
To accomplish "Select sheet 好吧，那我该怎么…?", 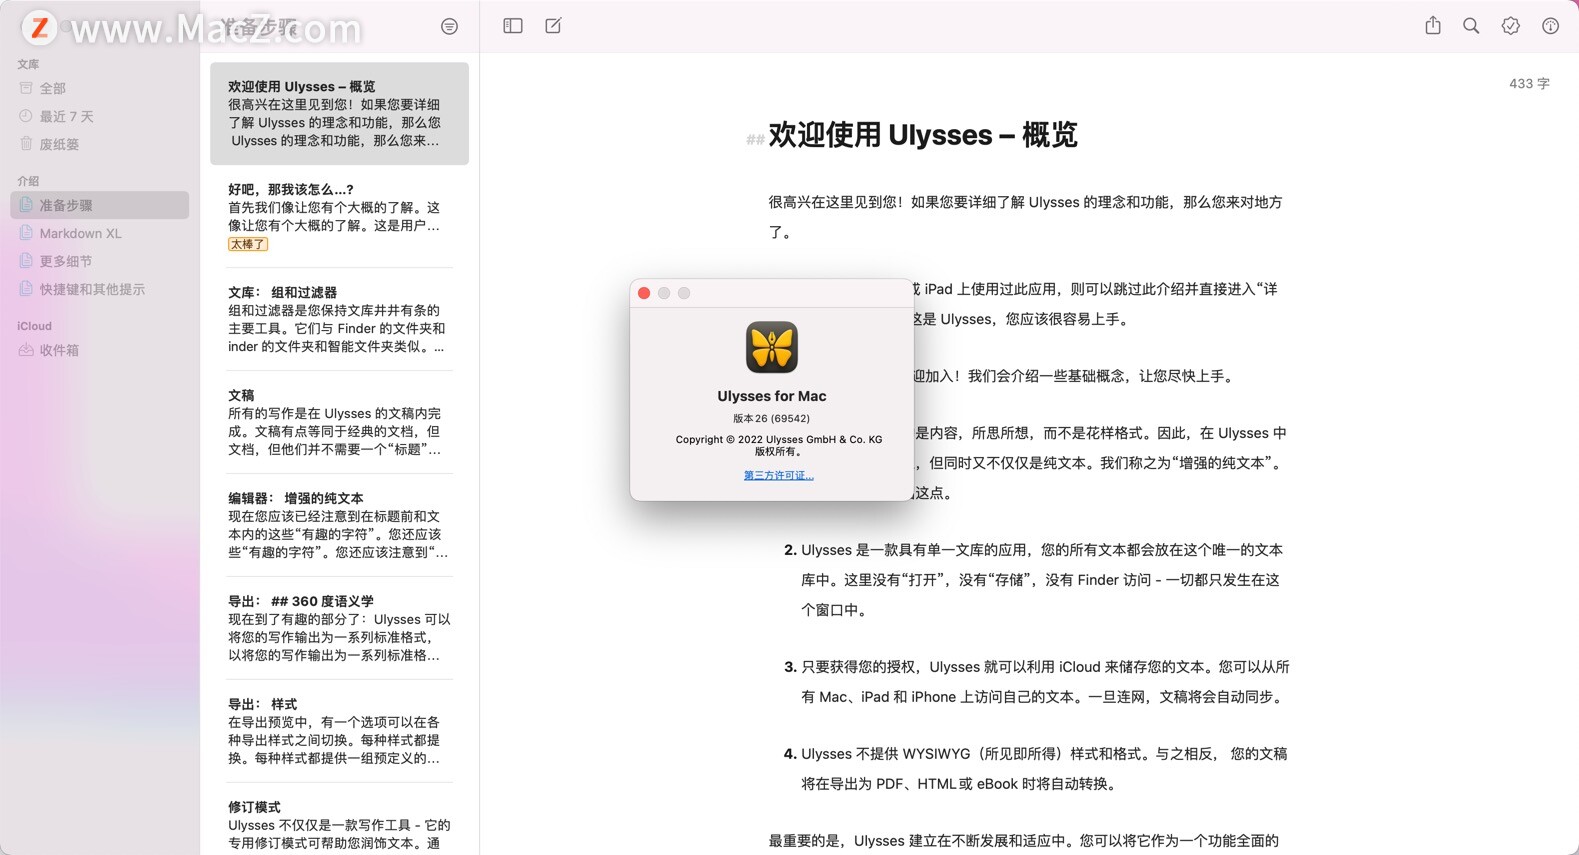I will (339, 216).
